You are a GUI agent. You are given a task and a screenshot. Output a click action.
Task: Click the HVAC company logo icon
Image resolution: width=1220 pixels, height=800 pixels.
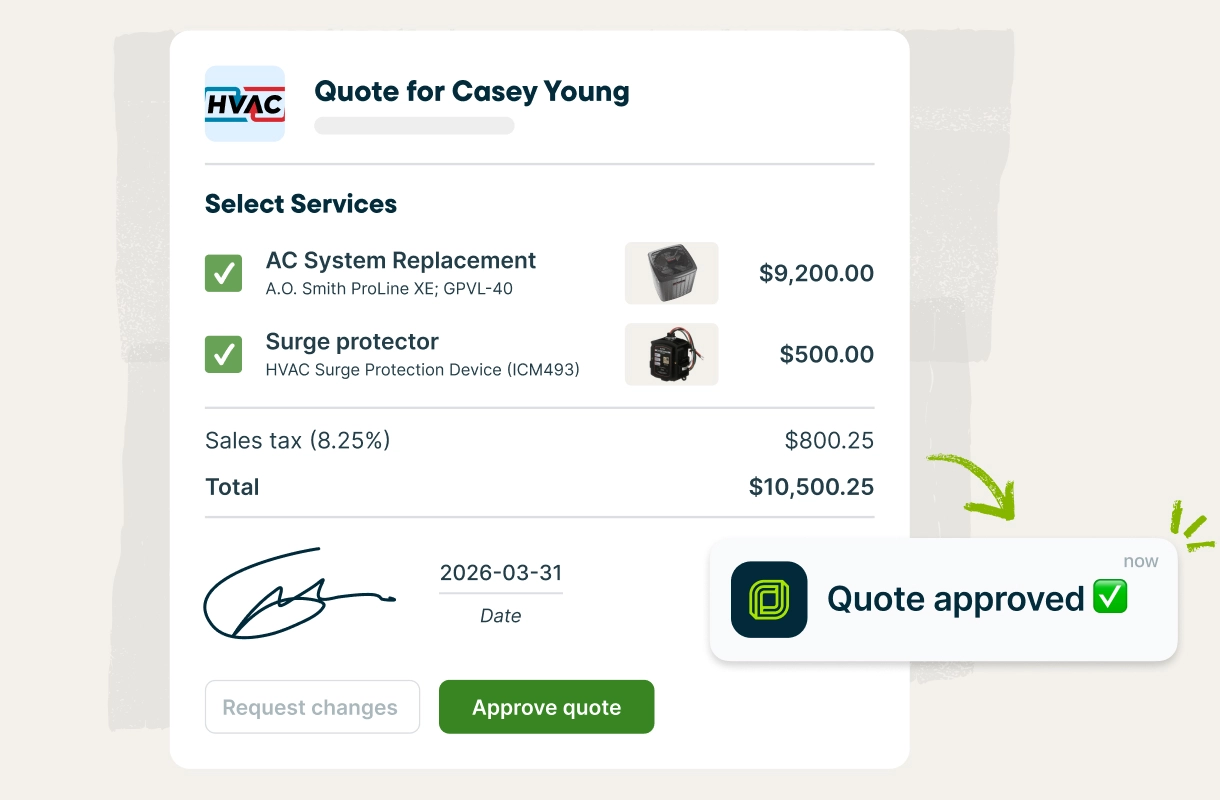pos(245,104)
